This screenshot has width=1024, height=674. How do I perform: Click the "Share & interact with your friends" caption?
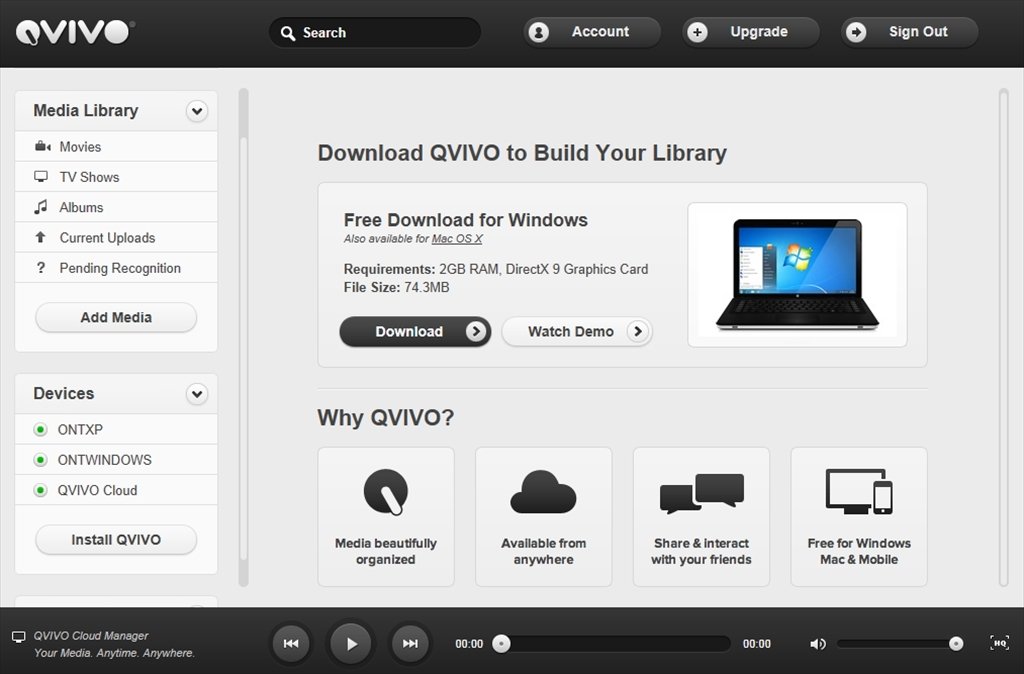coord(701,551)
